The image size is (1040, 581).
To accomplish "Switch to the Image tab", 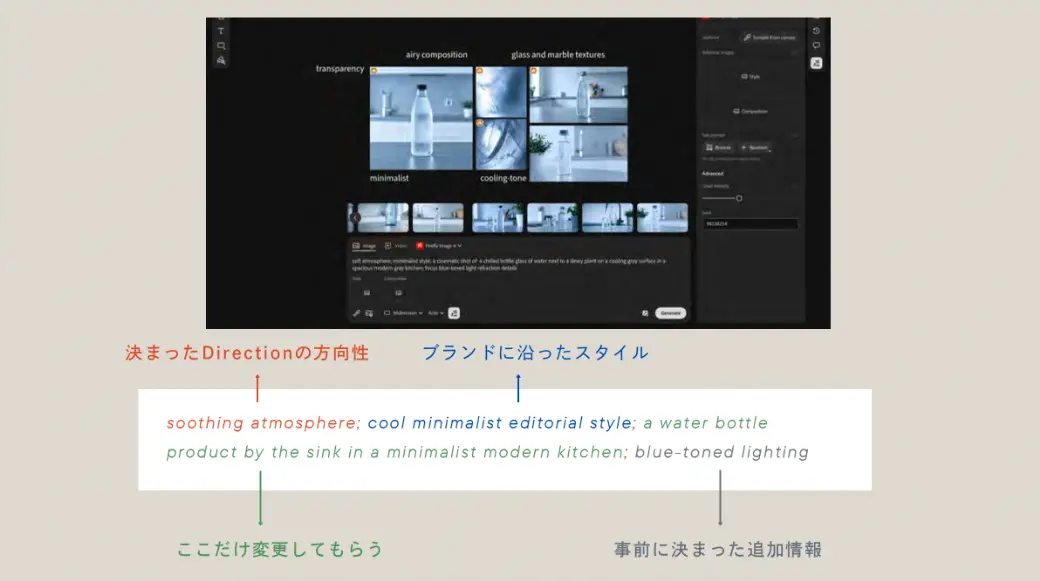I will click(x=364, y=245).
